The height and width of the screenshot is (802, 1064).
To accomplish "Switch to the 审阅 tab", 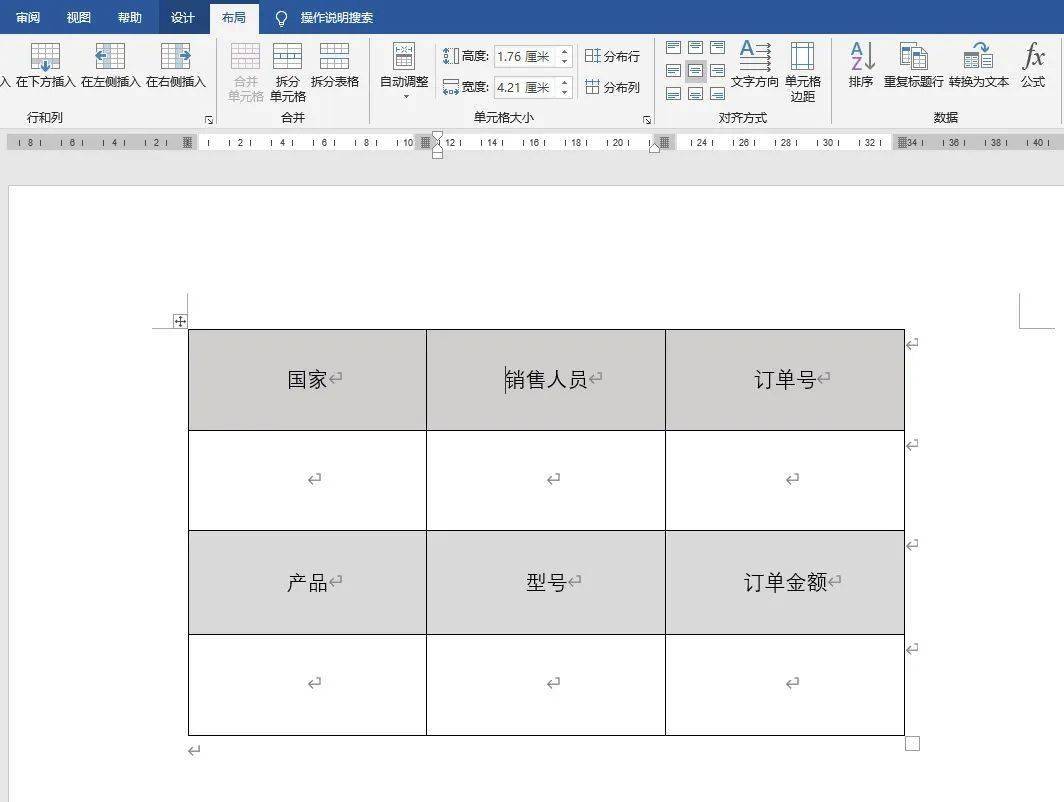I will click(28, 17).
